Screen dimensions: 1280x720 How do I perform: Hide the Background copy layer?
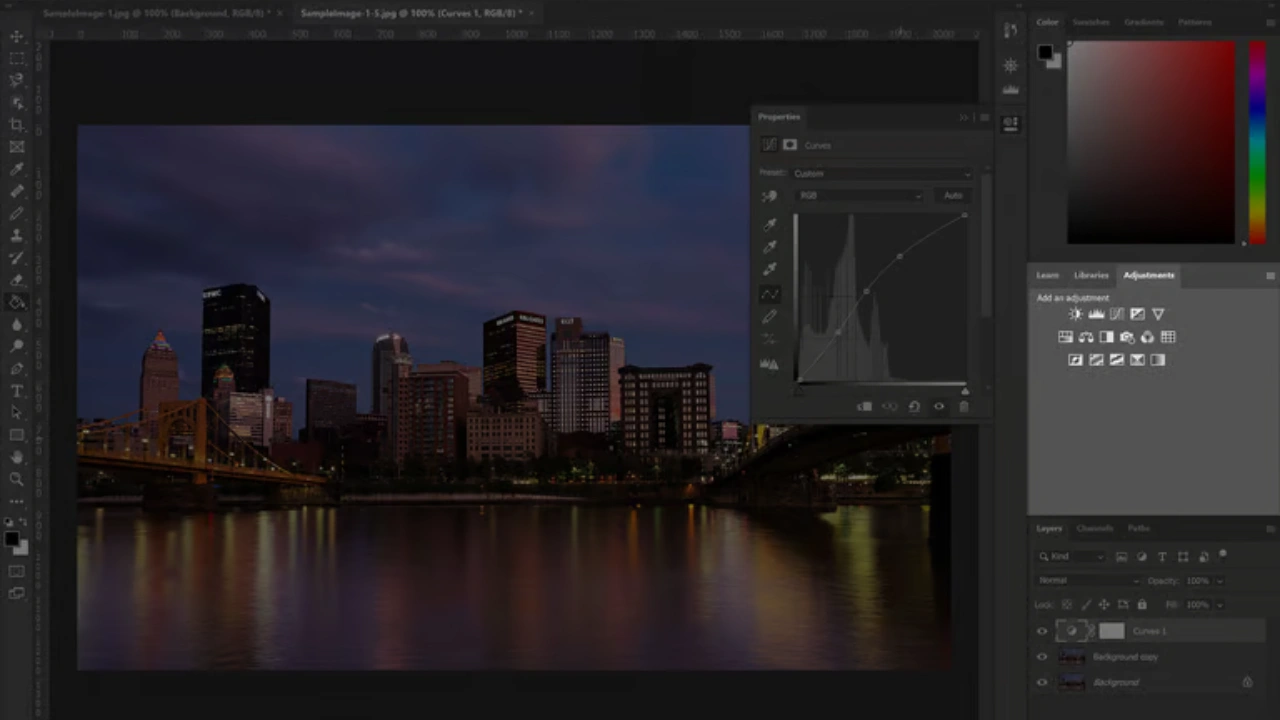click(x=1042, y=656)
